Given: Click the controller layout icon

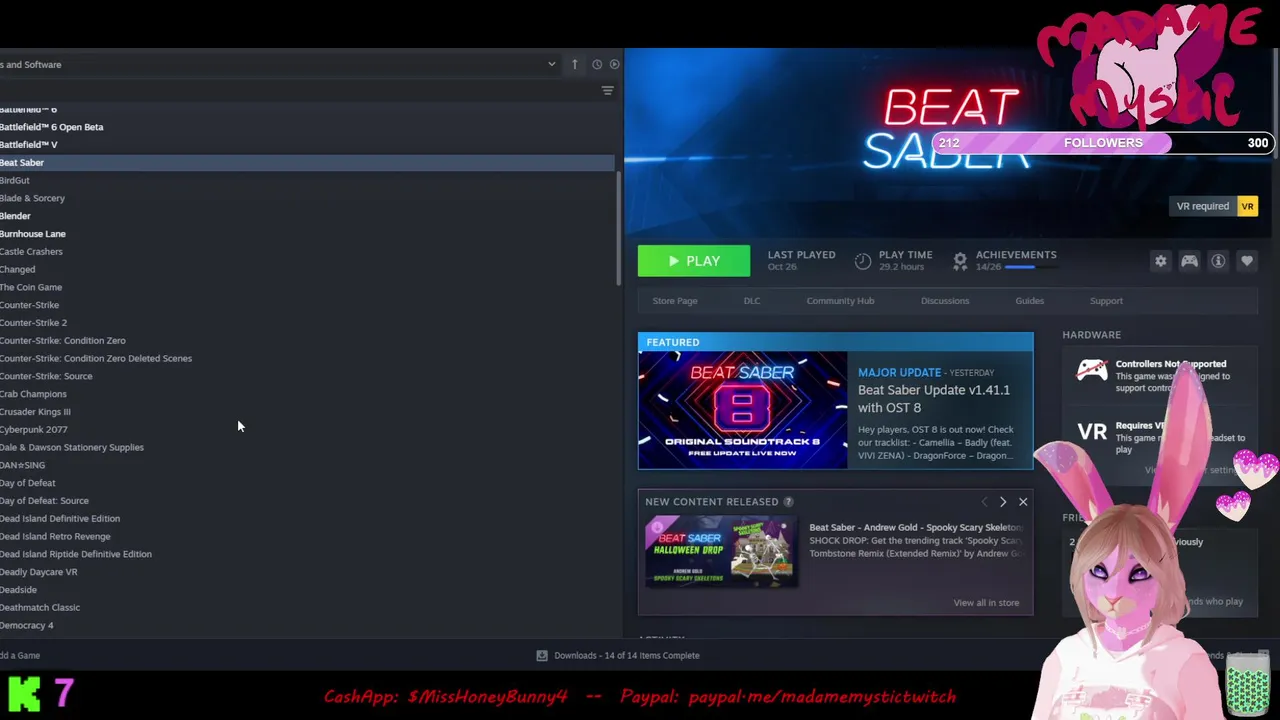Looking at the screenshot, I should (x=1189, y=261).
